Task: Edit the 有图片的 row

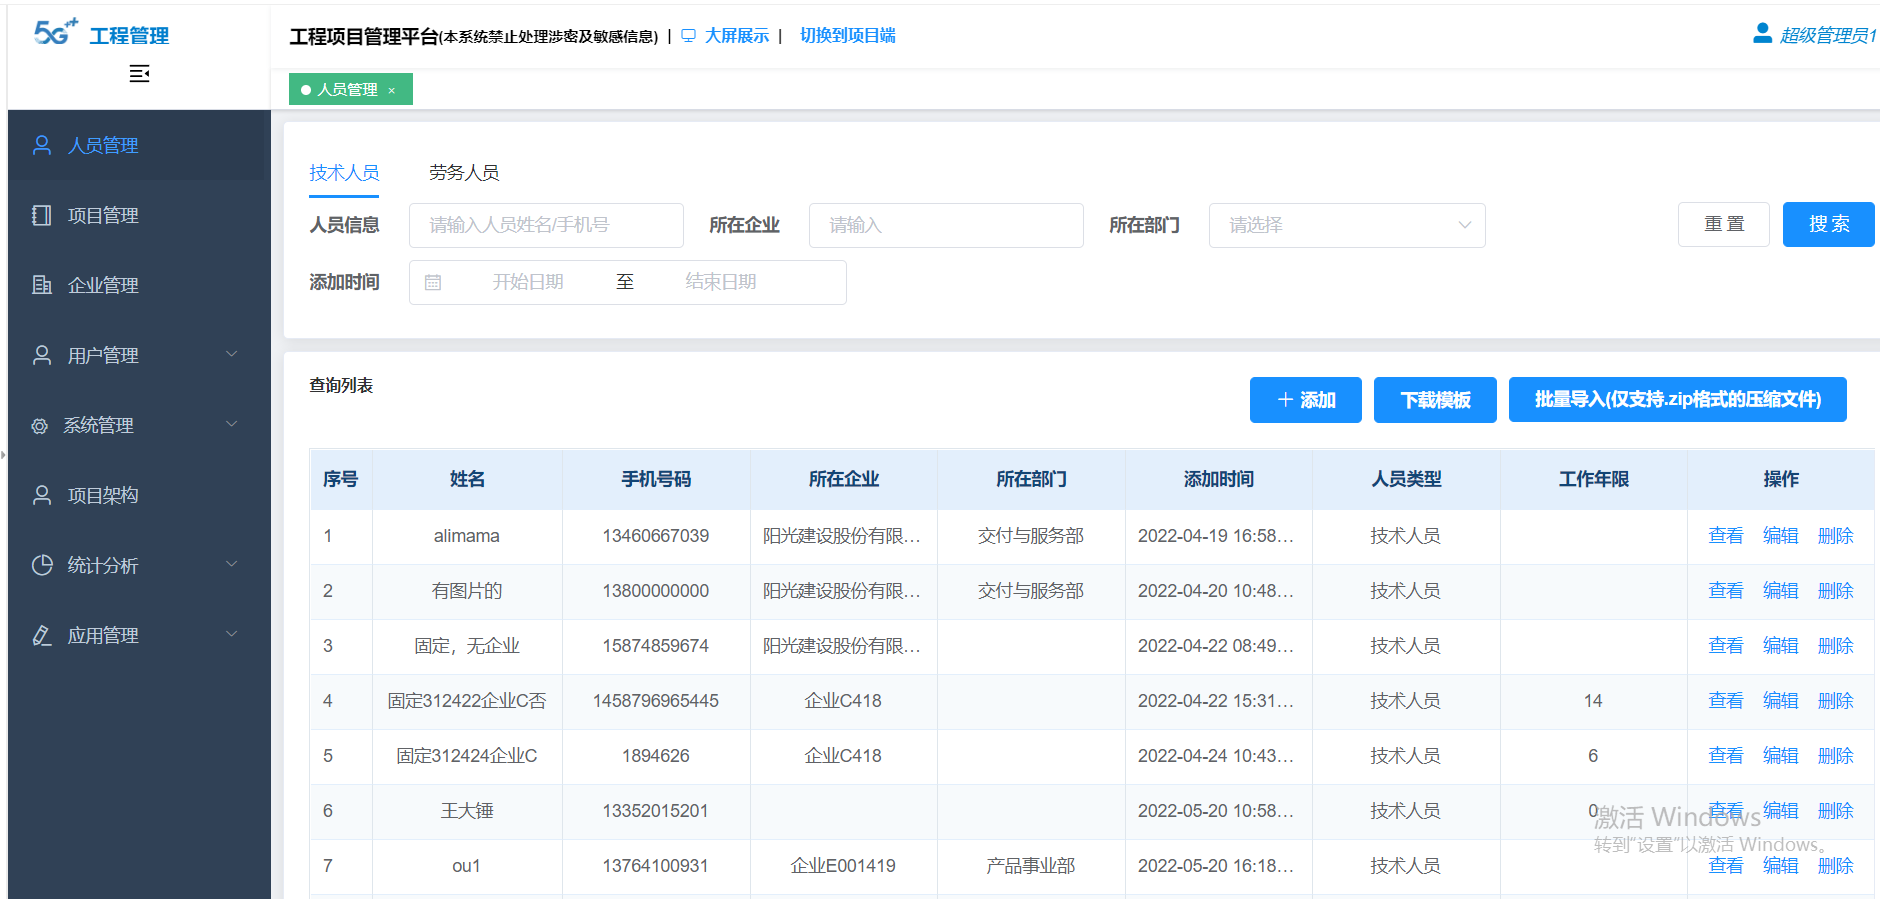Action: pos(1781,591)
